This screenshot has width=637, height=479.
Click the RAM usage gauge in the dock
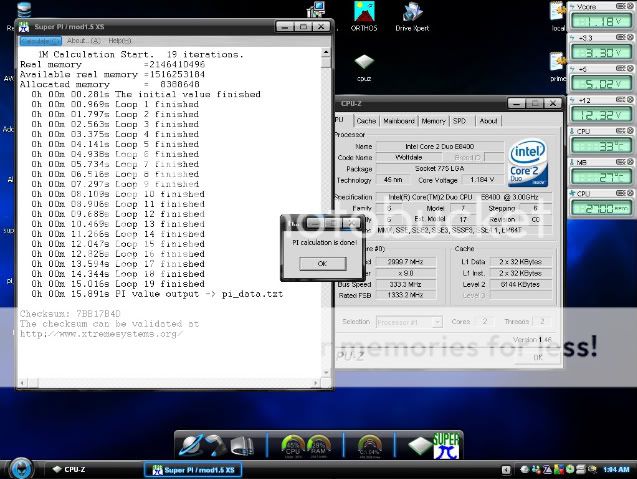pyautogui.click(x=320, y=446)
